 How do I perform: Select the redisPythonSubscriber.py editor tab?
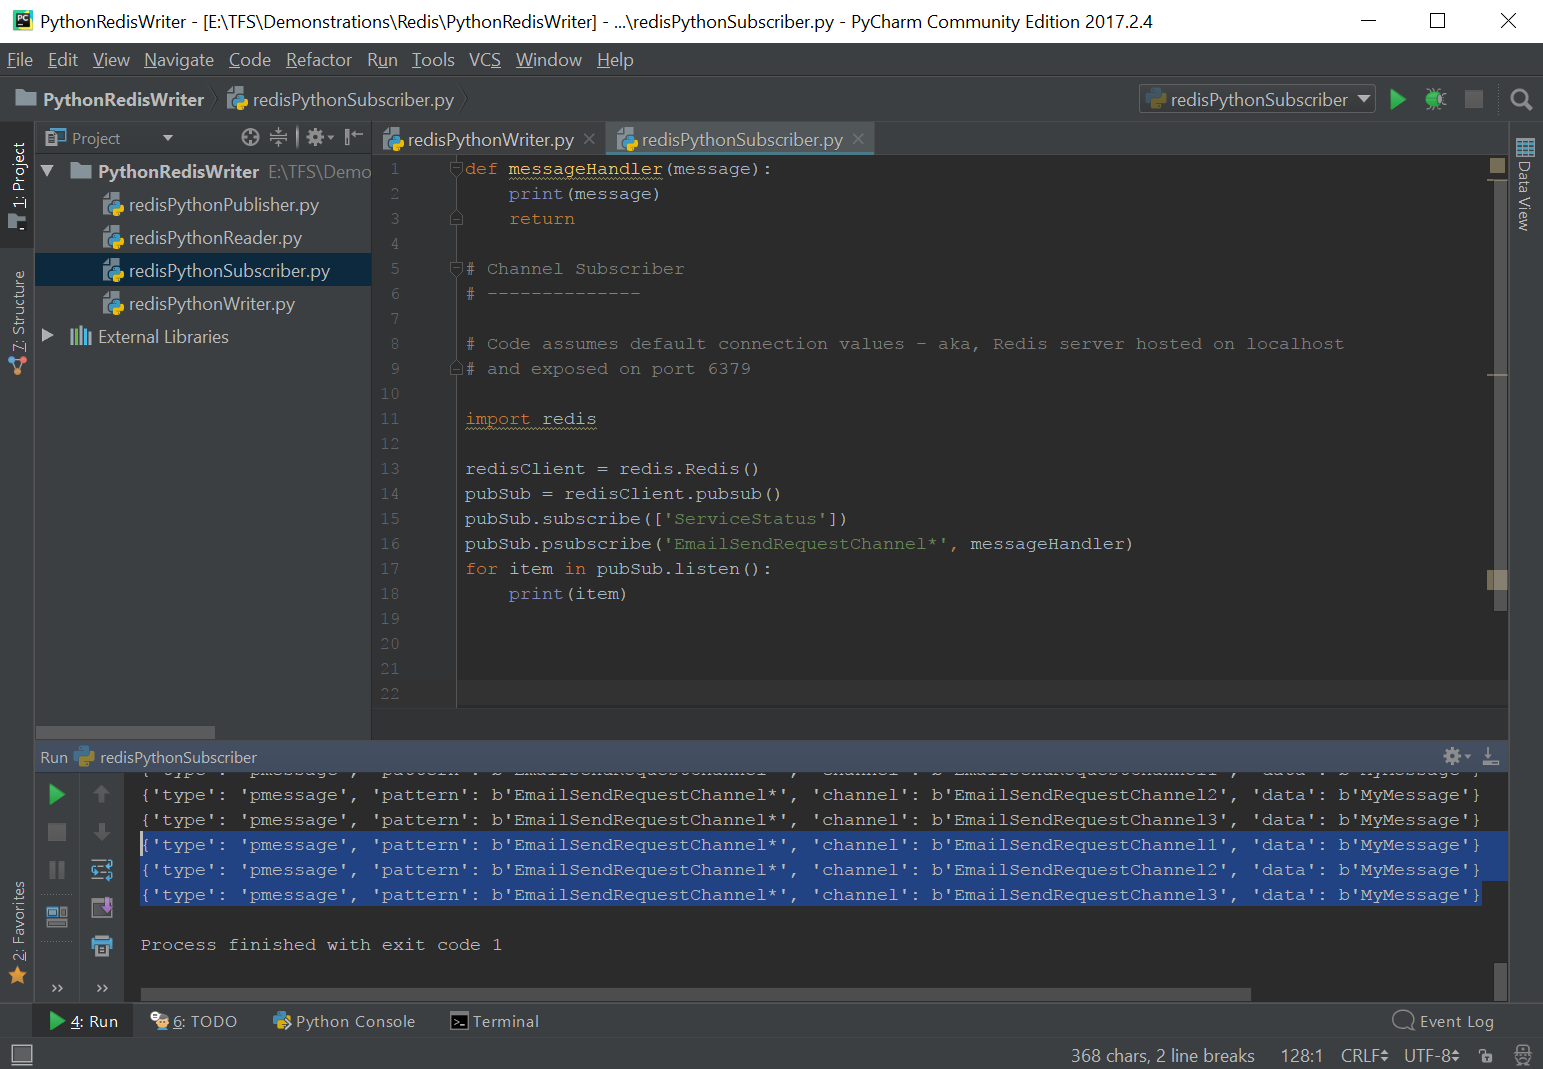[x=741, y=139]
